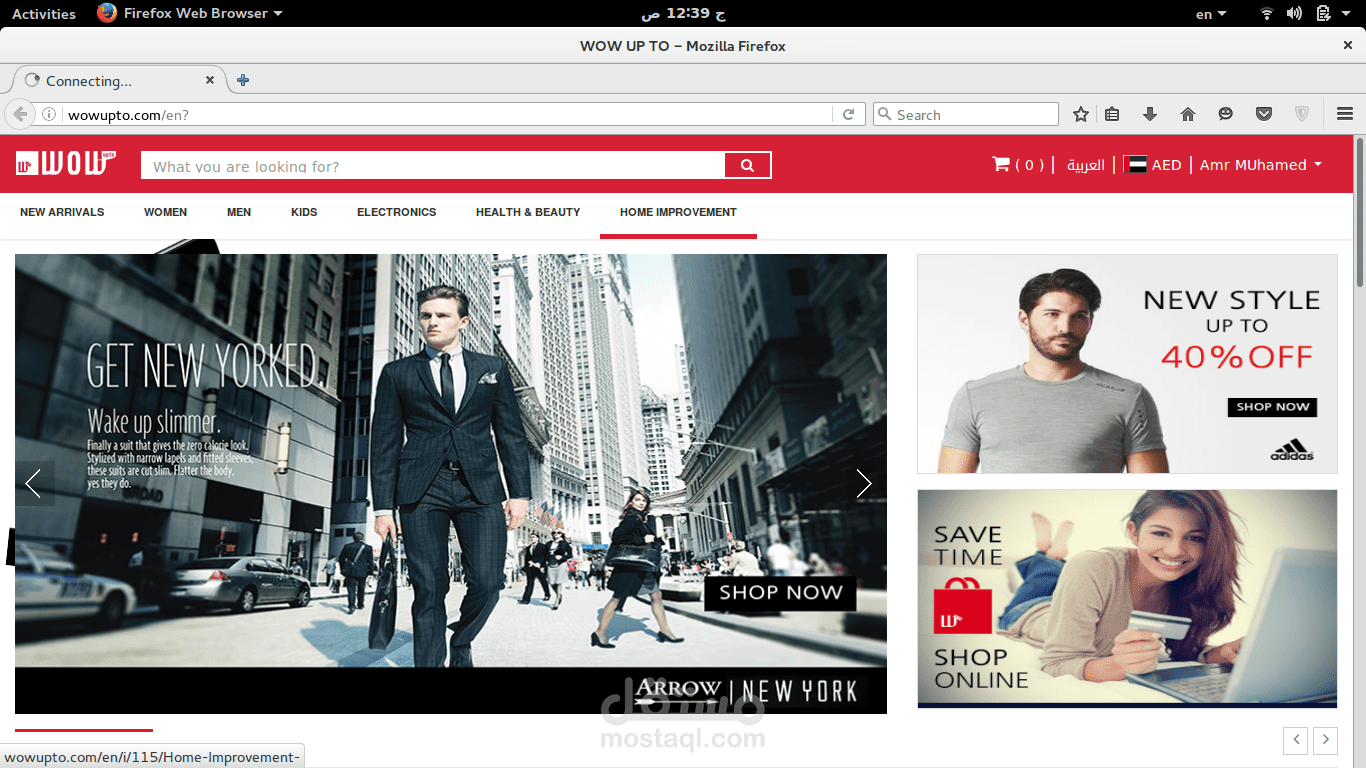Open the WOMEN category
The image size is (1366, 768).
point(165,212)
